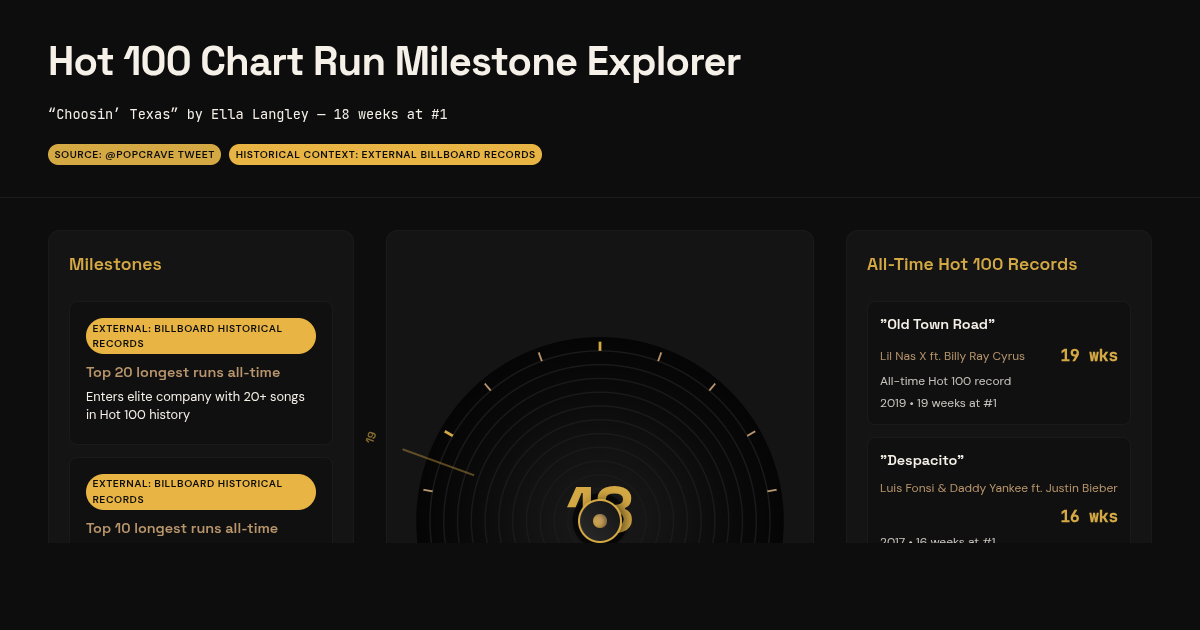
Task: Click the "Milestones" panel heading
Action: coord(115,264)
